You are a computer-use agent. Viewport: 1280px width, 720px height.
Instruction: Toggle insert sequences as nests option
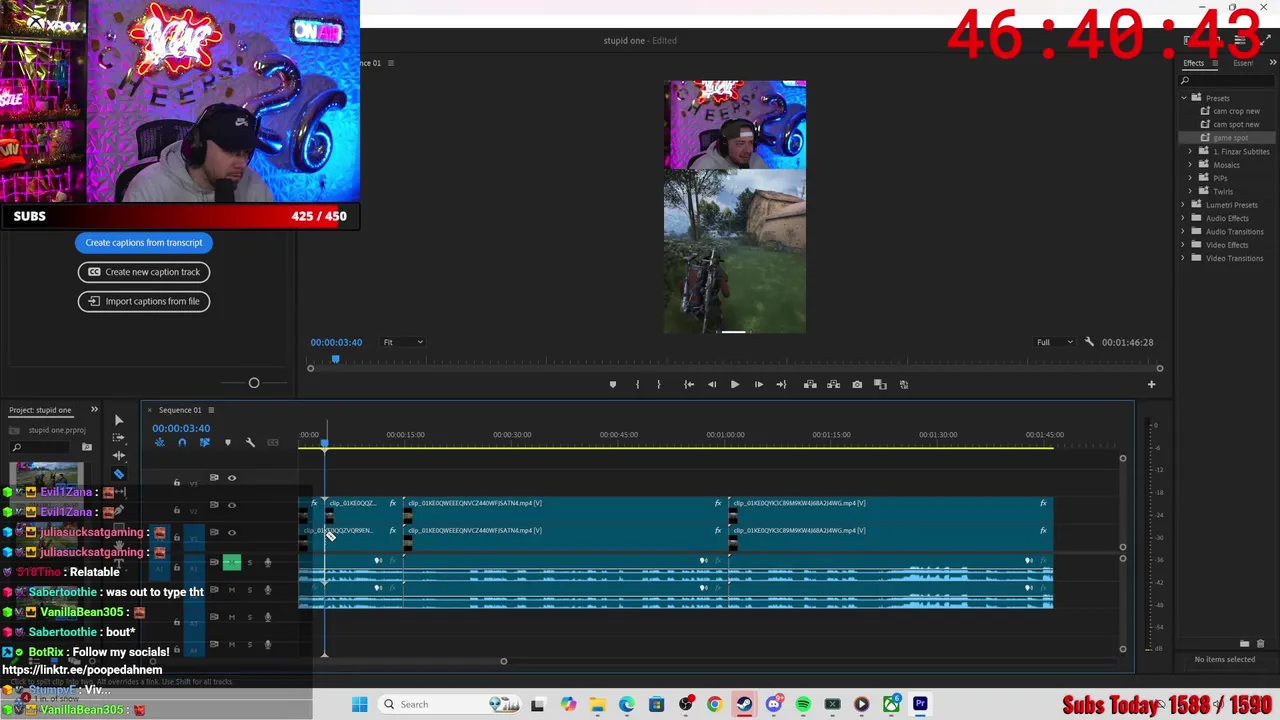point(159,442)
